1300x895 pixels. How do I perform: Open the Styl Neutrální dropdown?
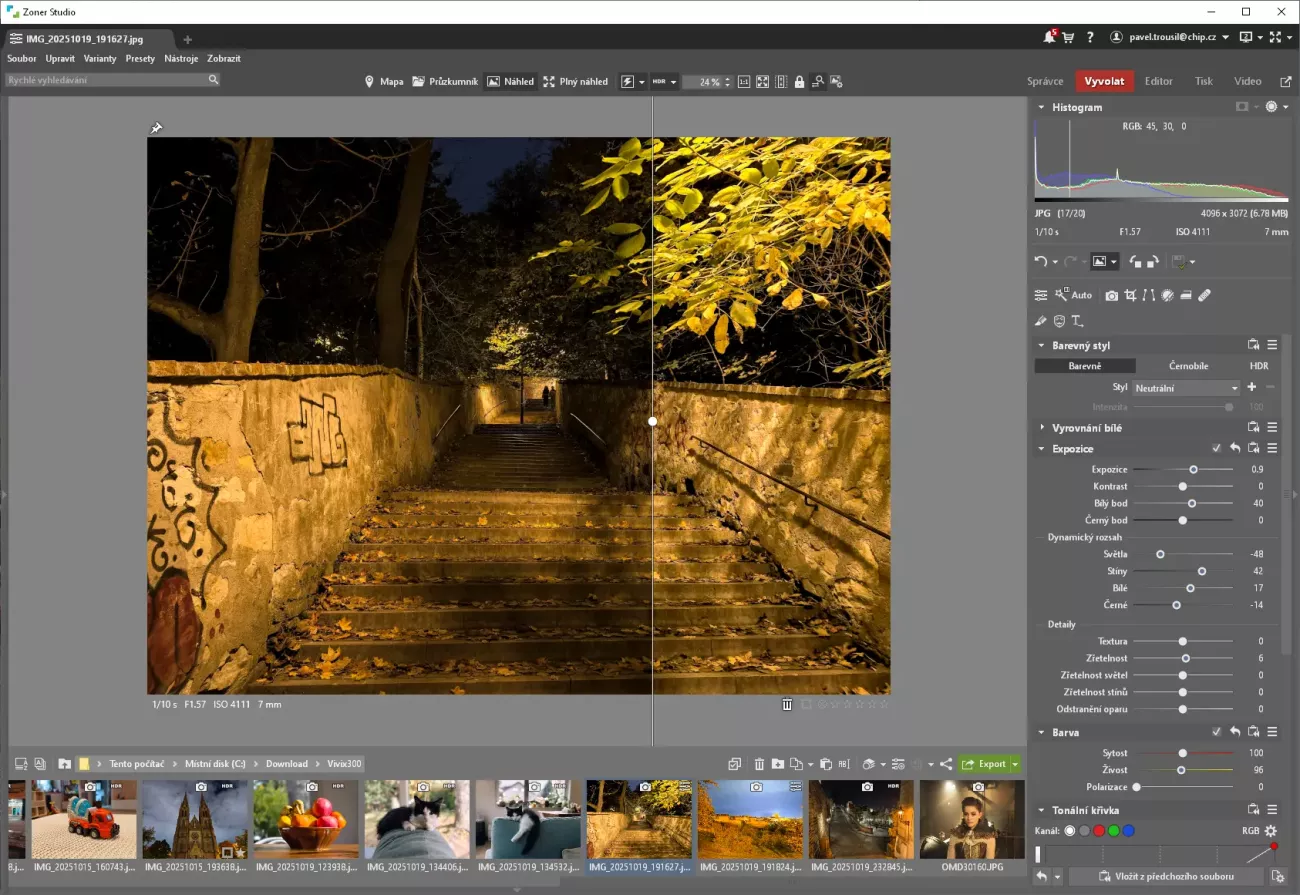click(x=1186, y=388)
